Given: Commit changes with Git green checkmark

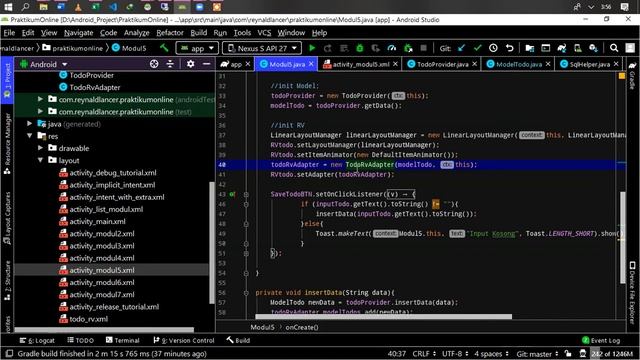Looking at the screenshot, I should tap(478, 48).
